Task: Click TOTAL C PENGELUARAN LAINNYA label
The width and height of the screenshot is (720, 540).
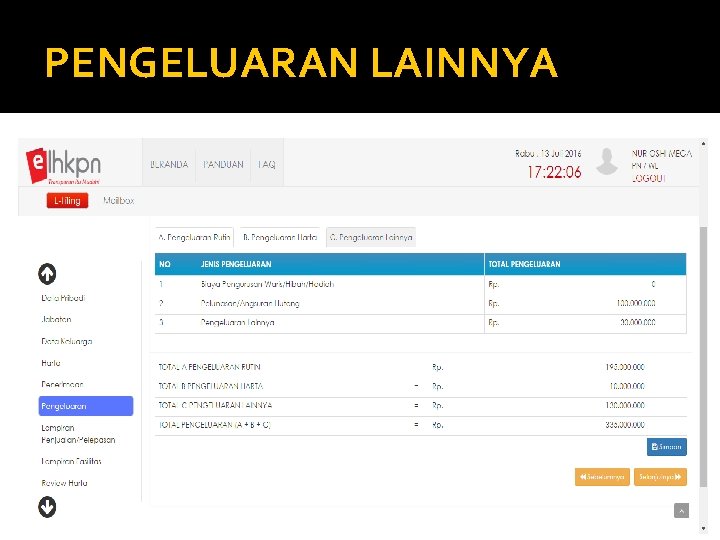Action: [x=215, y=405]
